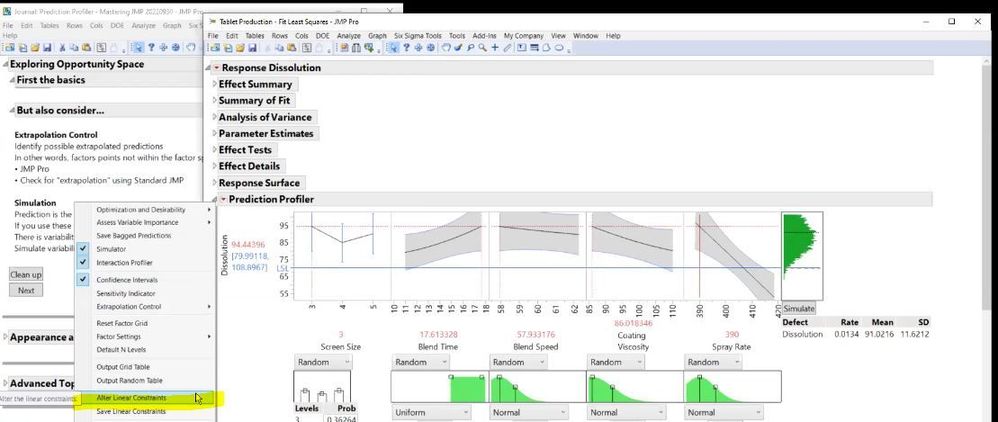Screen dimensions: 998x422
Task: Select the line drawing tool in Tablet Production toolbar
Action: (x=507, y=48)
